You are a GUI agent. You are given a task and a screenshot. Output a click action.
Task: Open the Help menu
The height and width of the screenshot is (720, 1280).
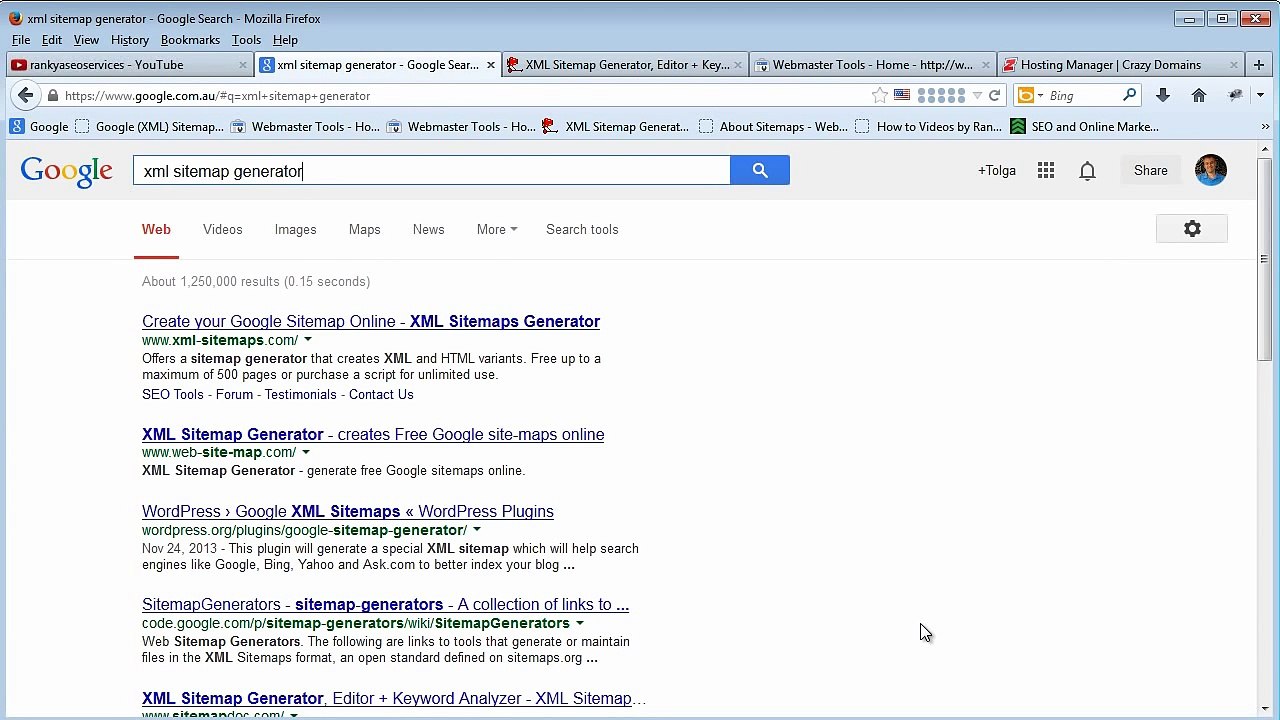pyautogui.click(x=285, y=40)
